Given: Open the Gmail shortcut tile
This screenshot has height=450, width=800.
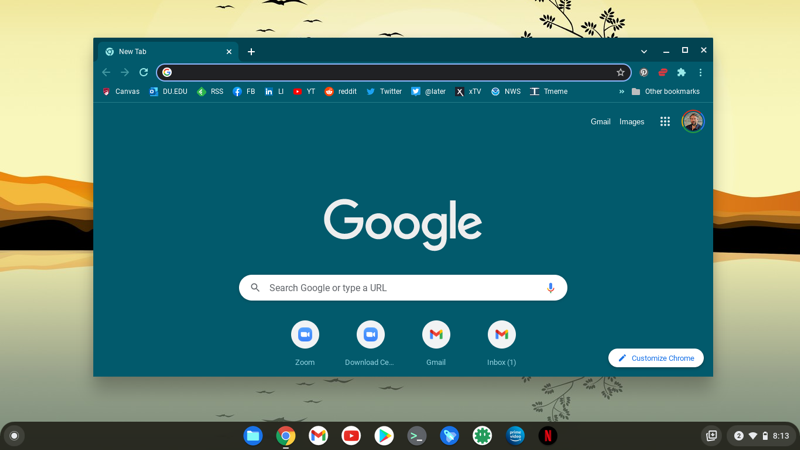Looking at the screenshot, I should (436, 343).
